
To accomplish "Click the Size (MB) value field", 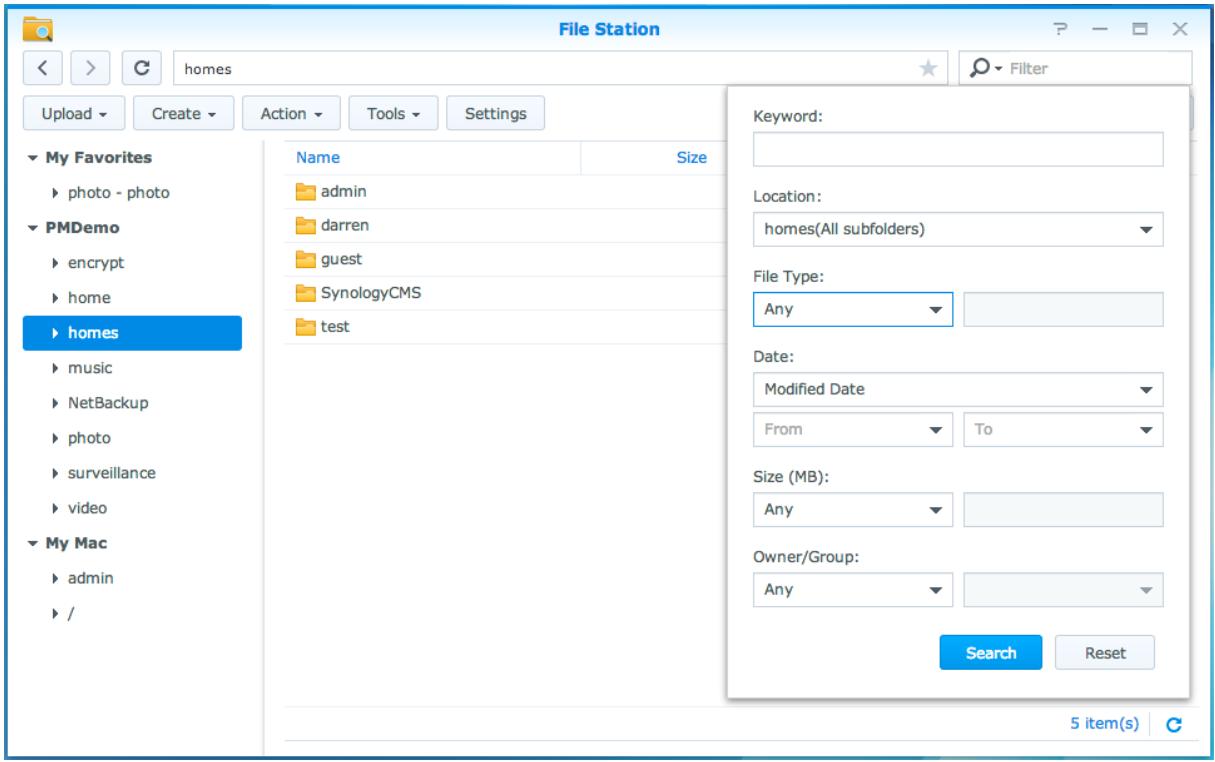I will pyautogui.click(x=1063, y=510).
